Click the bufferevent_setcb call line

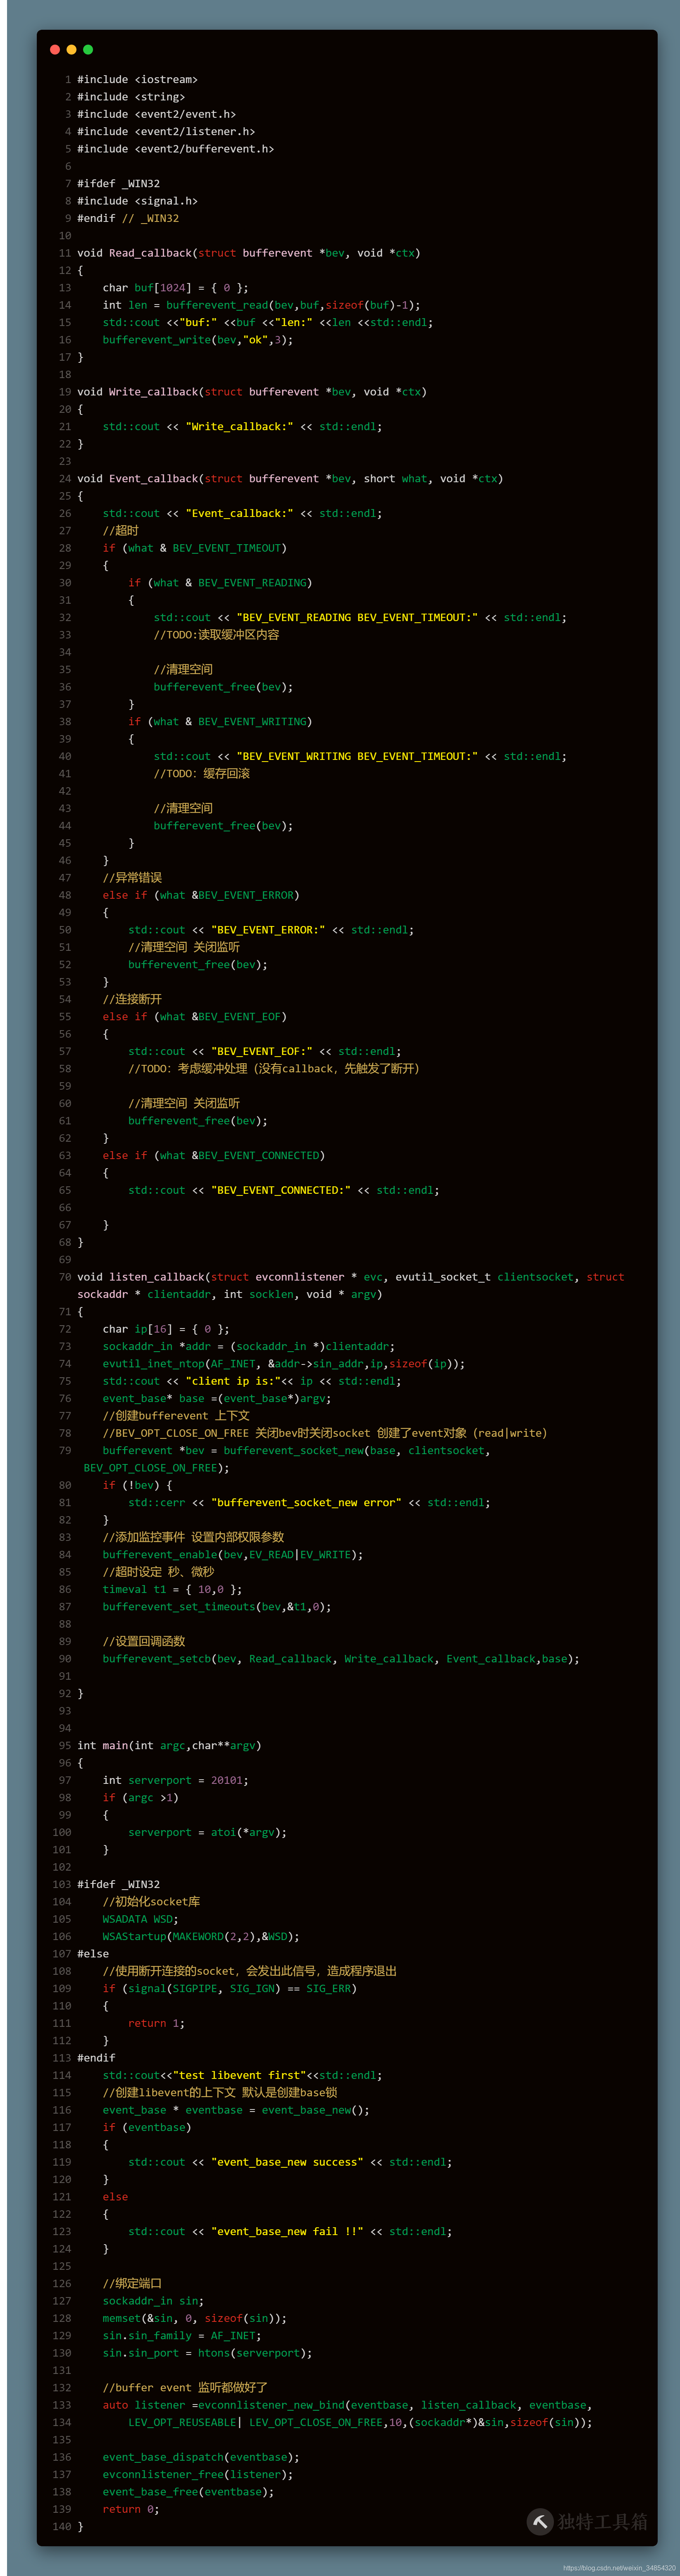[x=341, y=1659]
